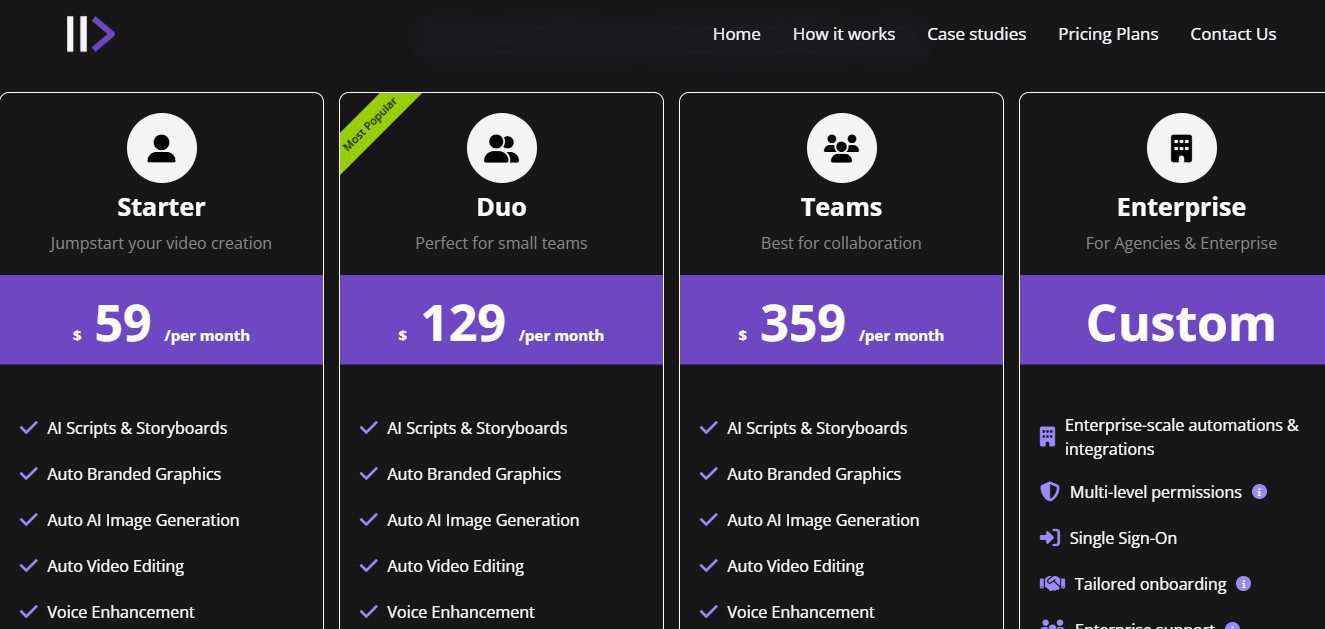Open the Case studies page

click(976, 33)
